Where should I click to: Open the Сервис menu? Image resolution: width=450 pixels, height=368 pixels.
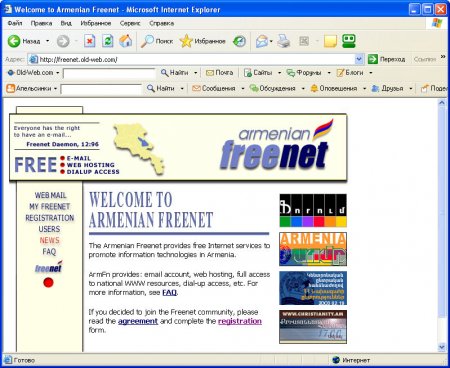(130, 23)
